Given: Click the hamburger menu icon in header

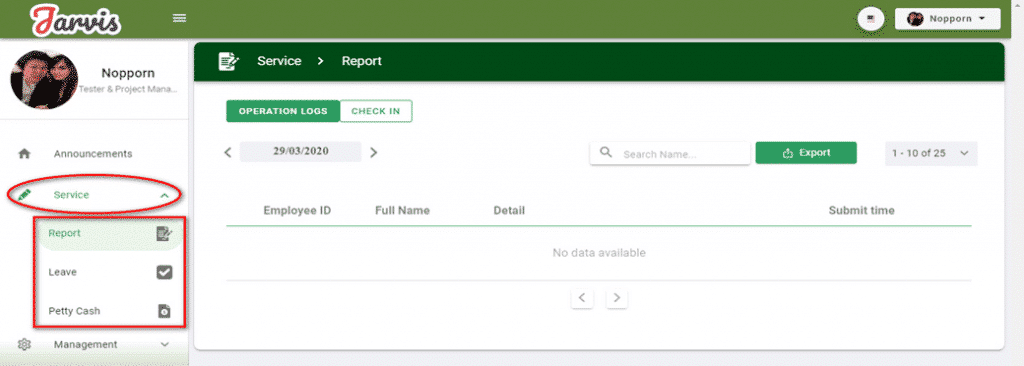Looking at the screenshot, I should 180,18.
